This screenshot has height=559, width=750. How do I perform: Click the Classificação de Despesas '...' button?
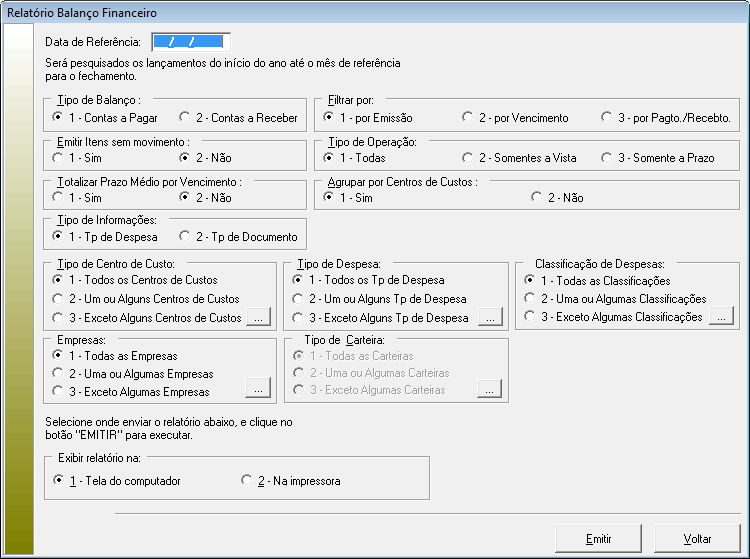click(722, 317)
